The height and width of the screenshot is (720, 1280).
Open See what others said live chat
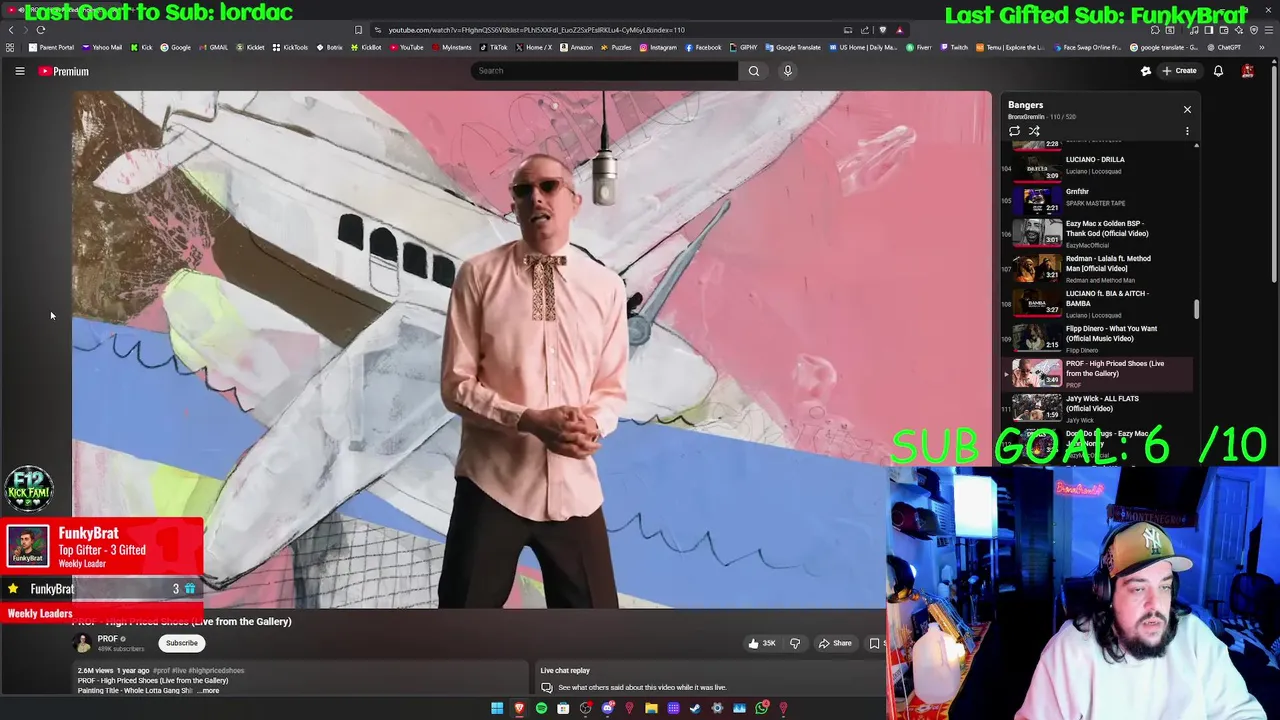pos(642,687)
